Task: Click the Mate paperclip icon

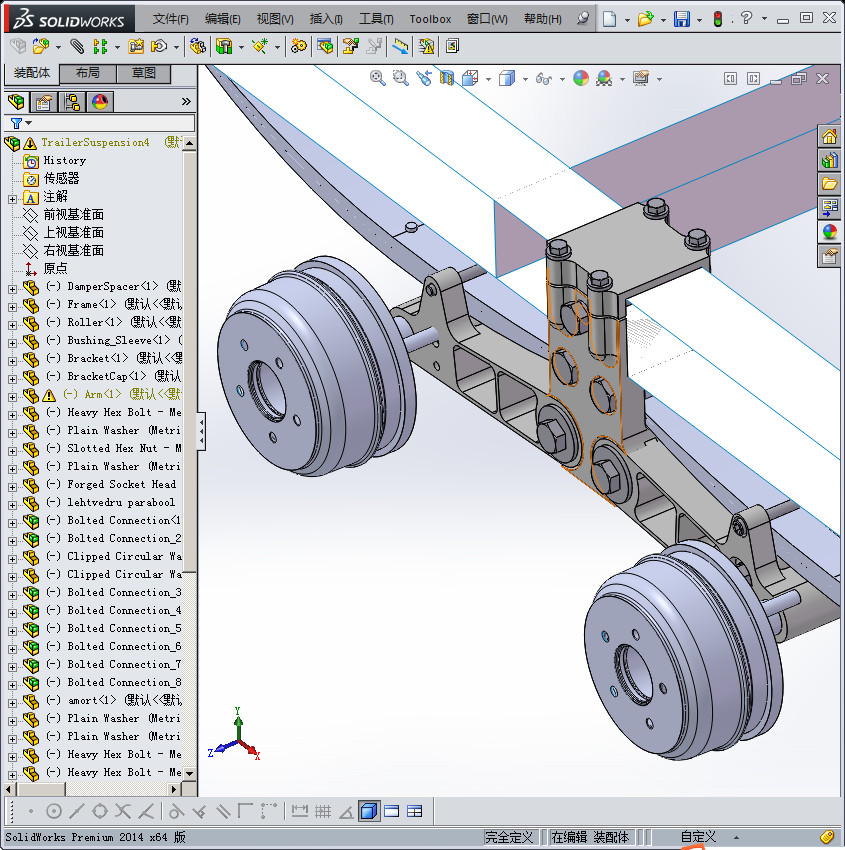Action: click(x=77, y=47)
